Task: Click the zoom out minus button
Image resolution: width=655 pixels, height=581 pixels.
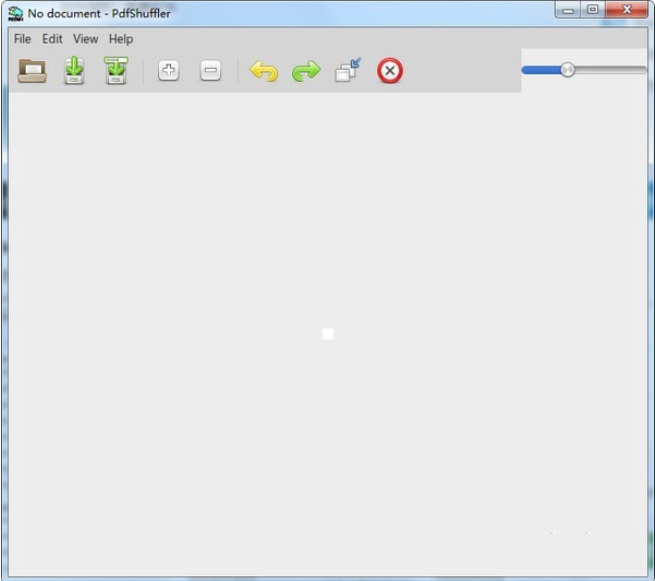Action: [x=211, y=70]
